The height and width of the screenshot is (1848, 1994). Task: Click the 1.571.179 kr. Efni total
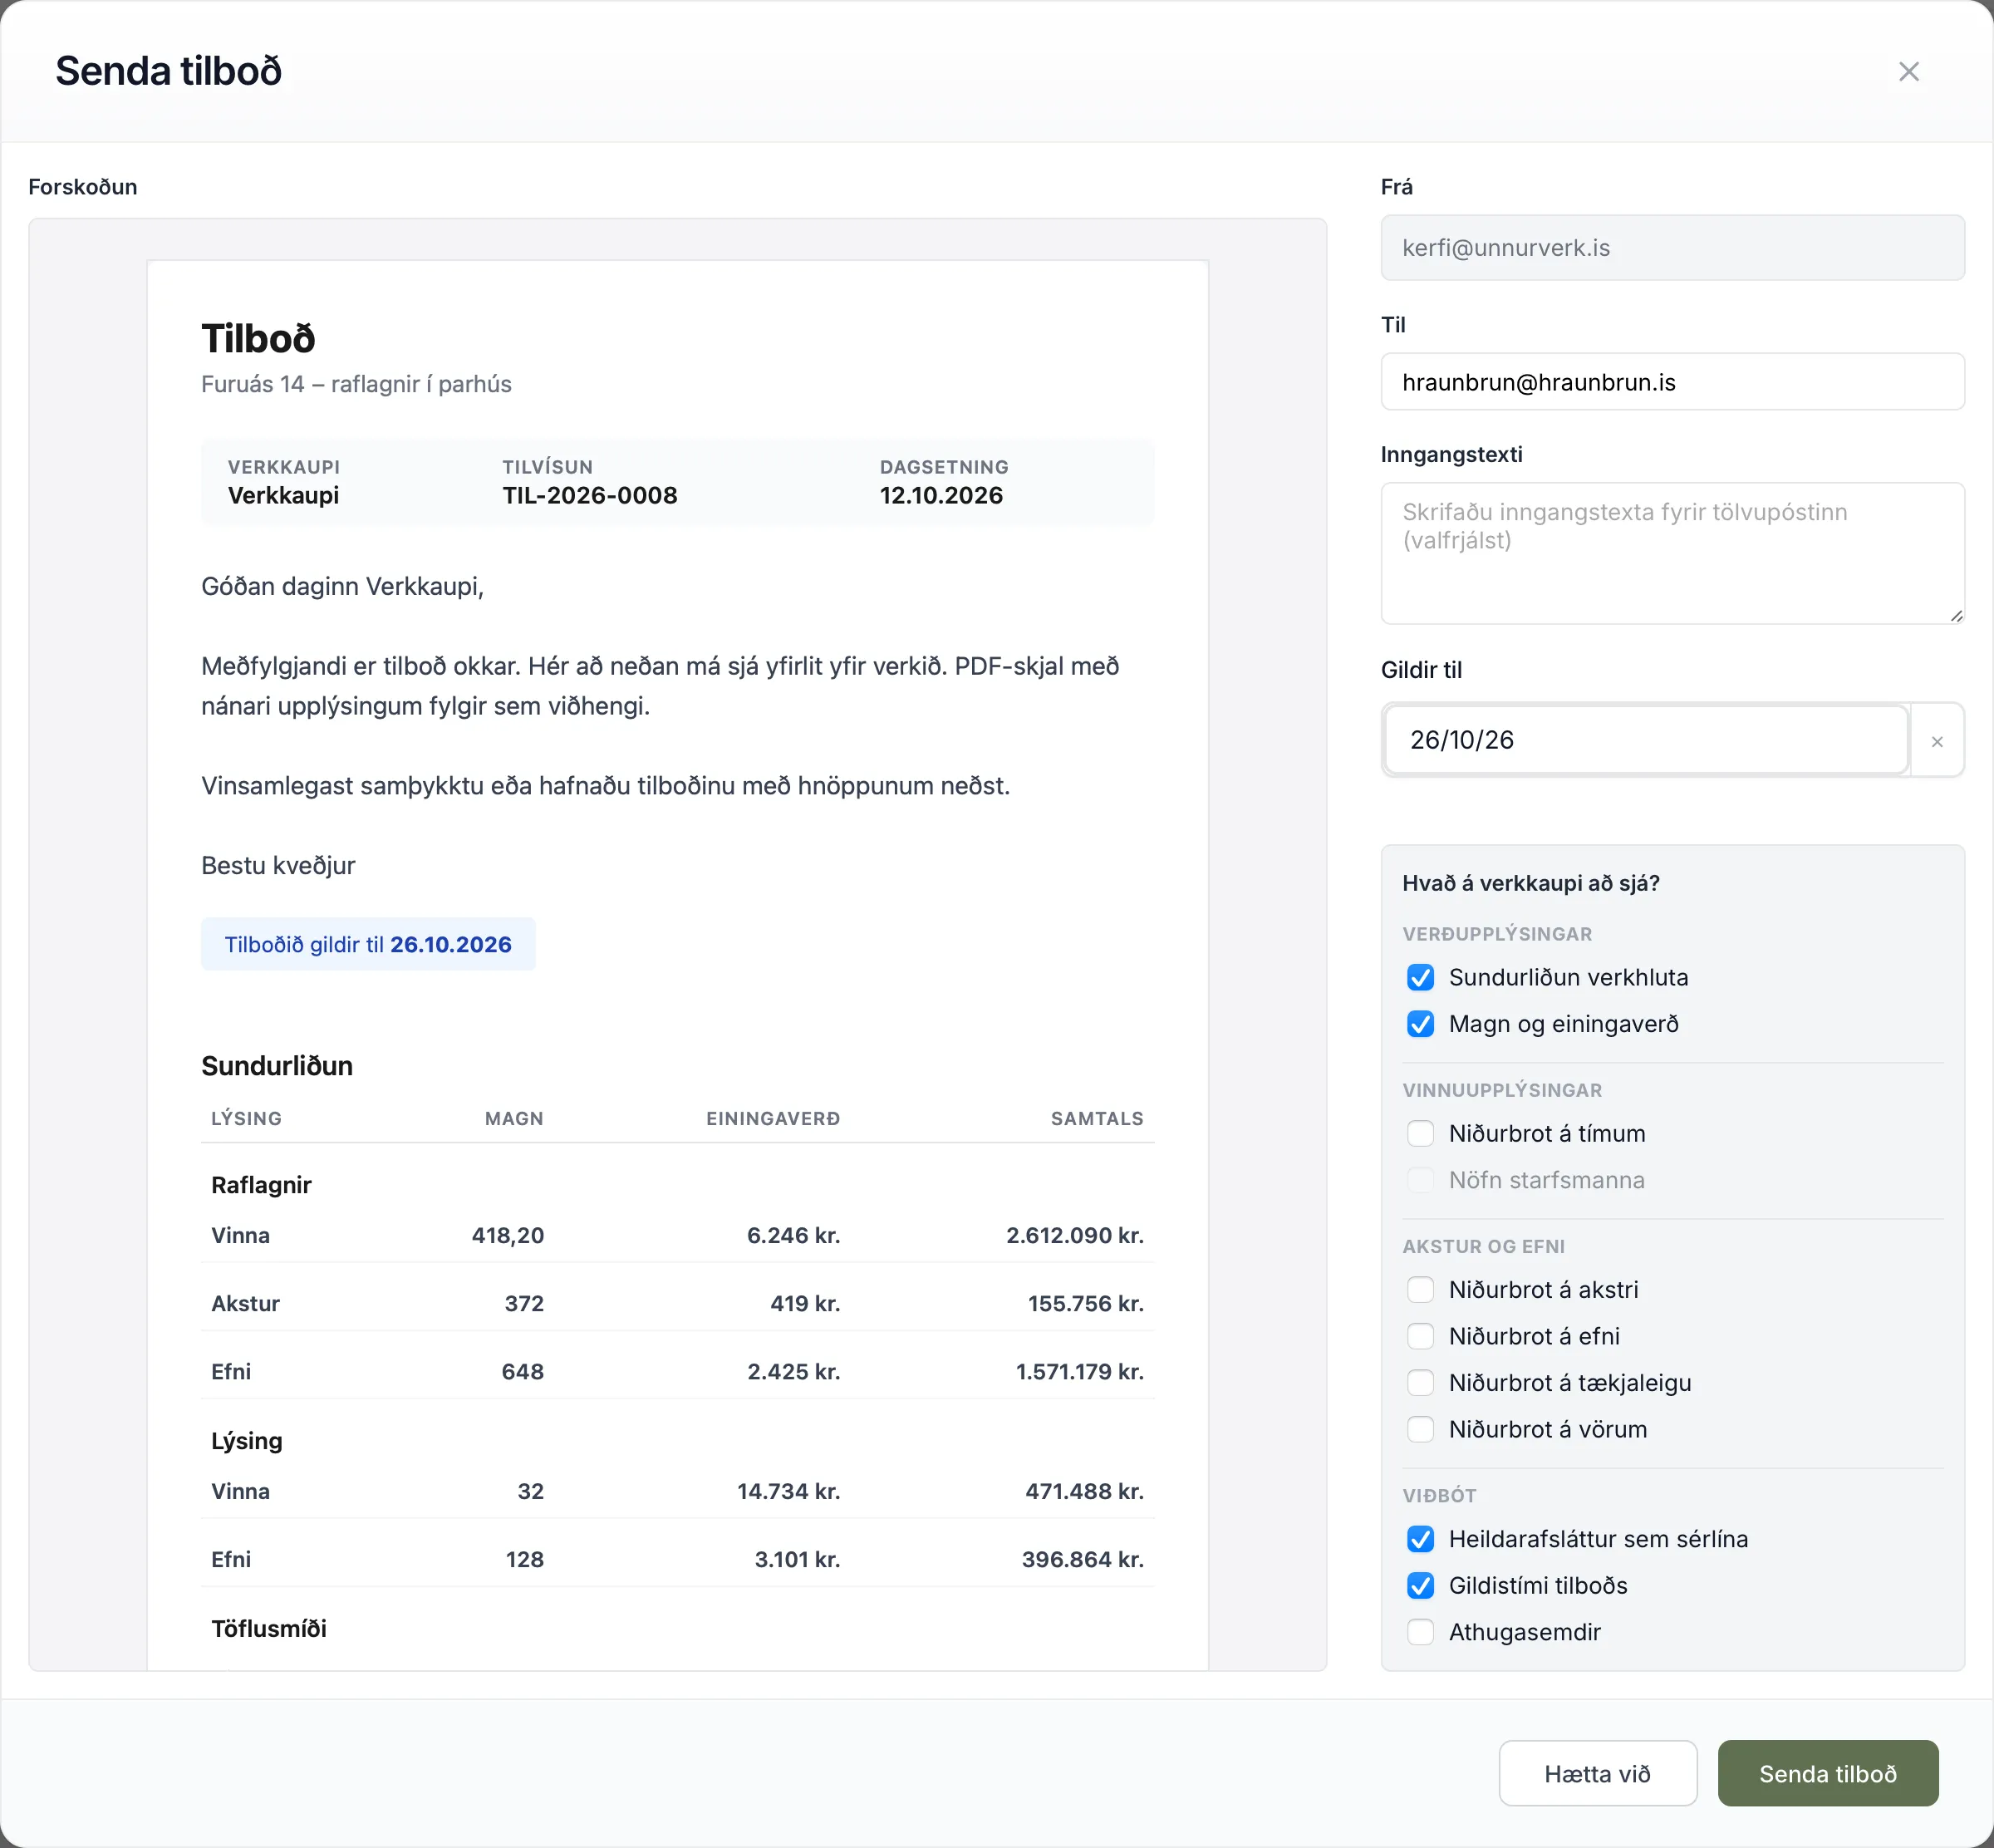(x=1080, y=1372)
